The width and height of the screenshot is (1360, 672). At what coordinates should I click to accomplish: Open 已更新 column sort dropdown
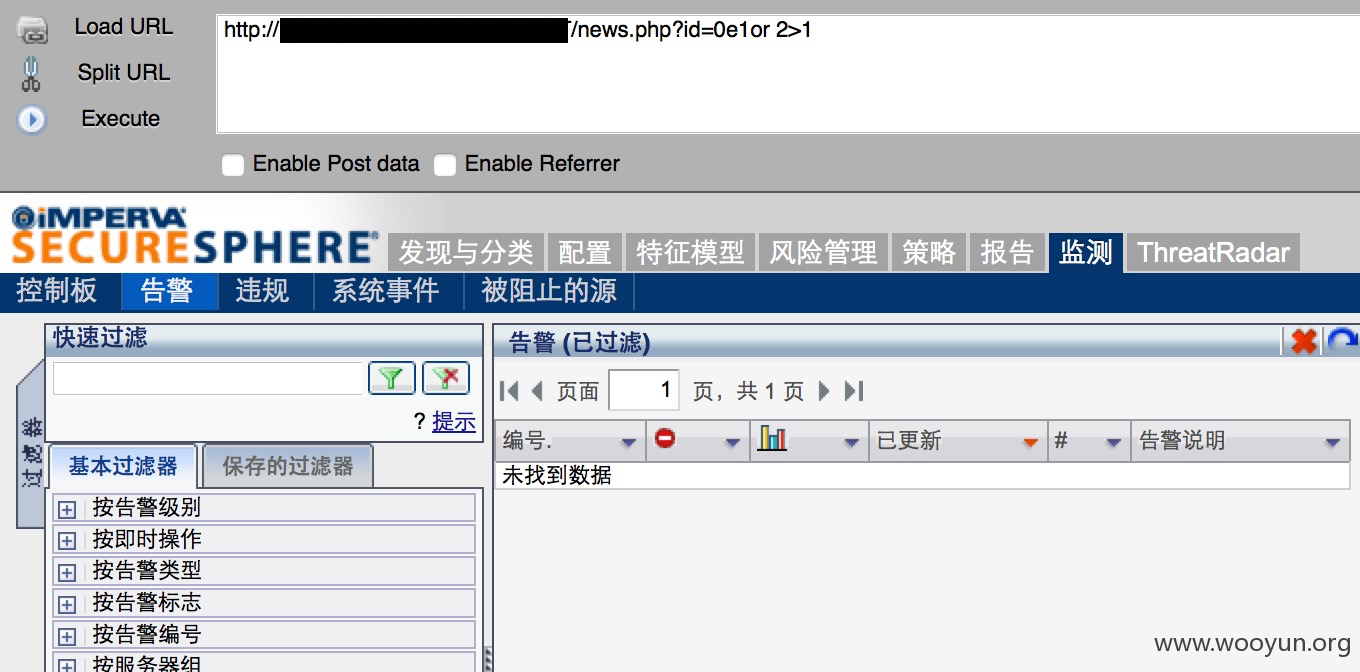[1030, 443]
